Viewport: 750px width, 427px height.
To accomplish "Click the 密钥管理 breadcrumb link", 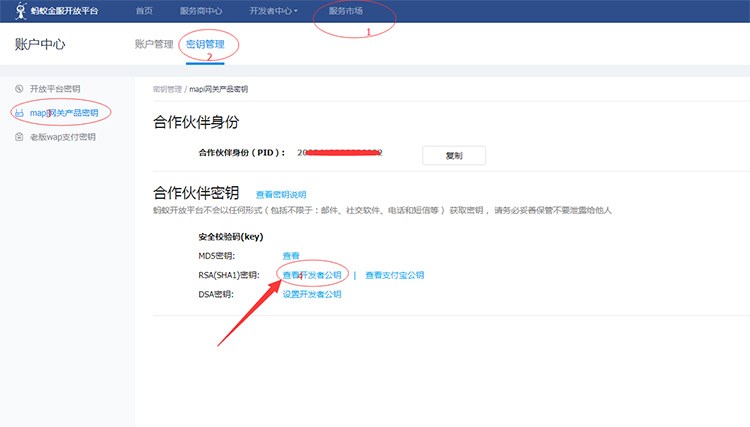I will [x=167, y=89].
